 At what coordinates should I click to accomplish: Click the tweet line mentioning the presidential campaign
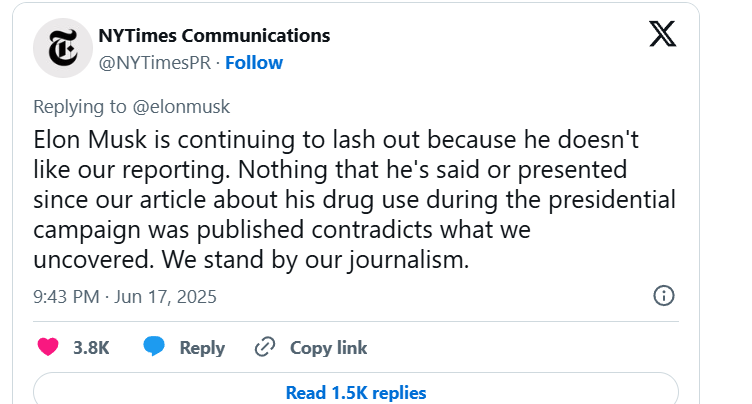point(354,199)
